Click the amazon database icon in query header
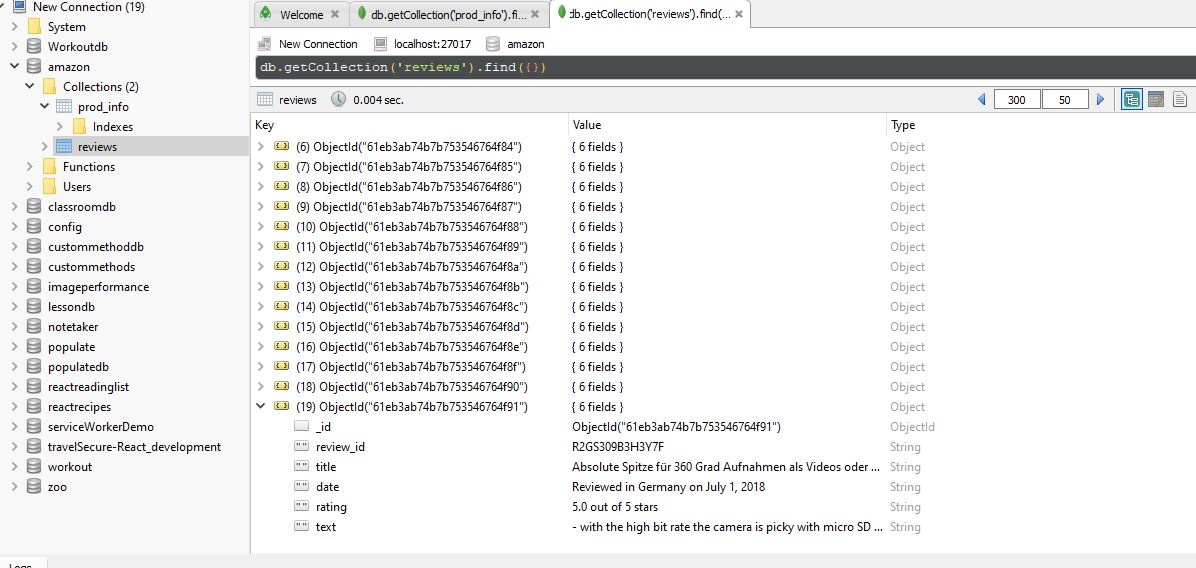 coord(494,44)
